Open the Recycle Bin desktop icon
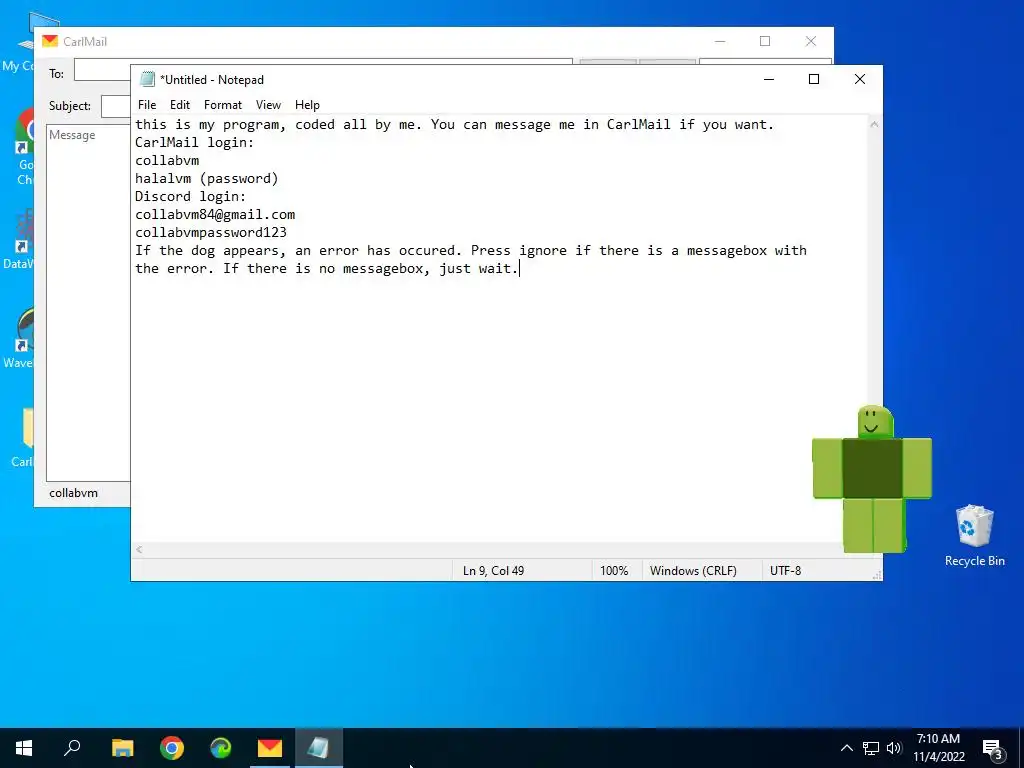The image size is (1024, 768). [974, 535]
